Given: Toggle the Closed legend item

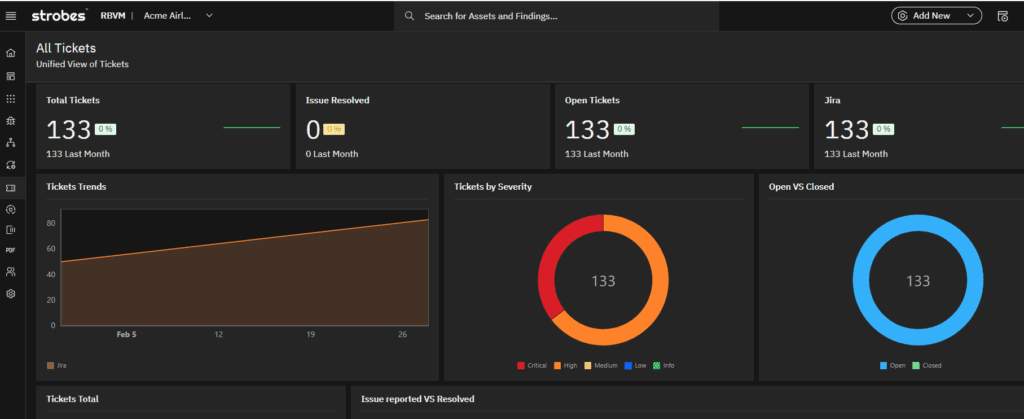Looking at the screenshot, I should coord(926,366).
